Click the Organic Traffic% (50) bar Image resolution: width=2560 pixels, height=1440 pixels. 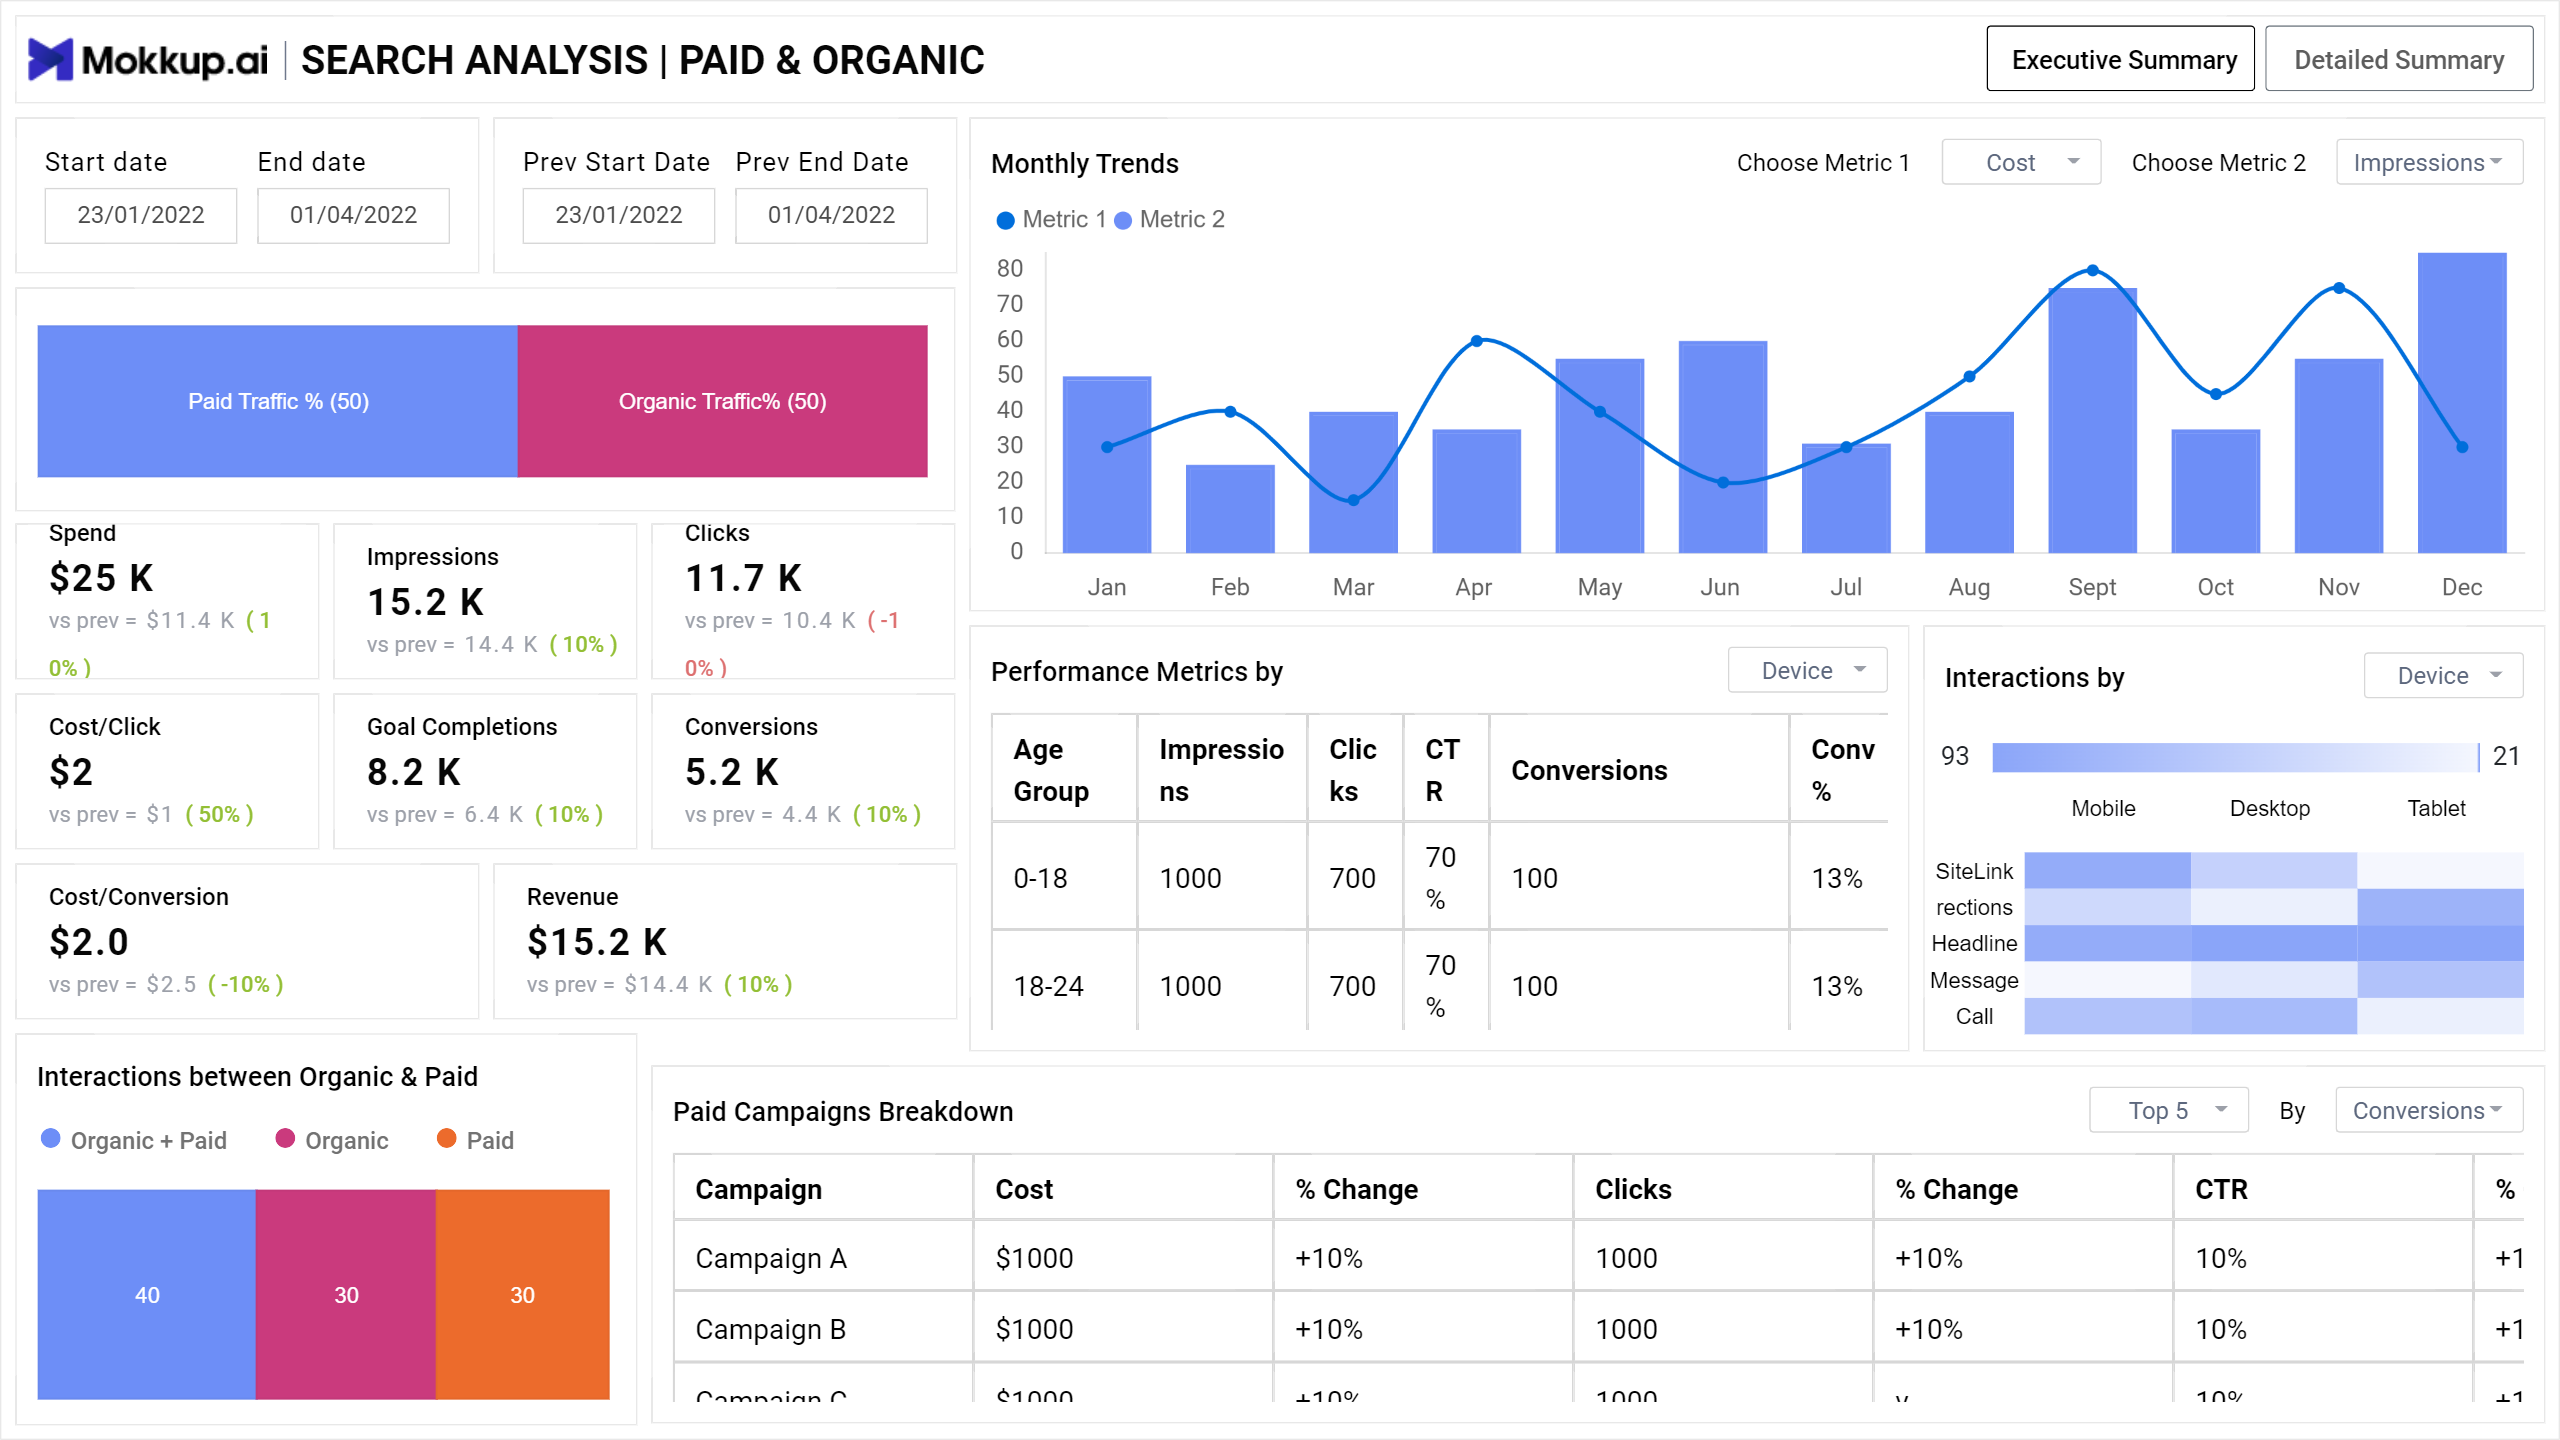coord(722,401)
